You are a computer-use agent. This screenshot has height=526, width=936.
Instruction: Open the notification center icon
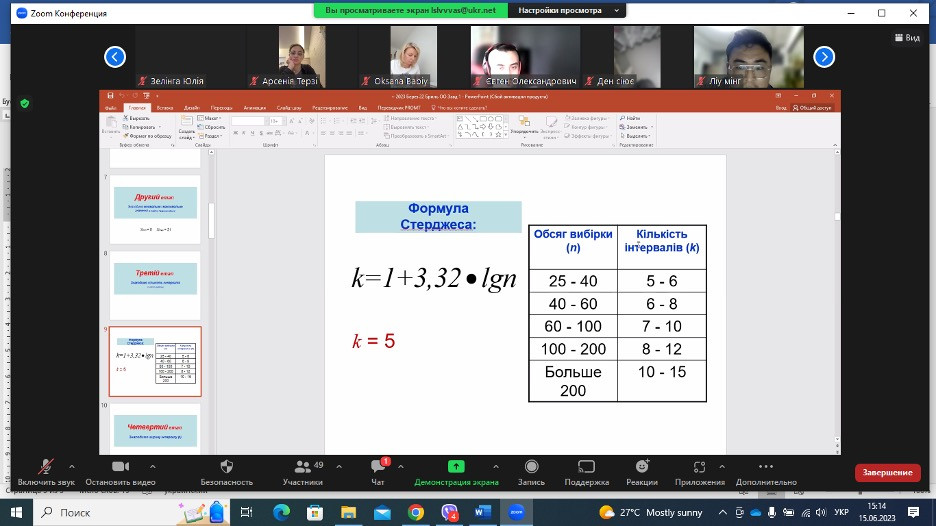tap(913, 512)
